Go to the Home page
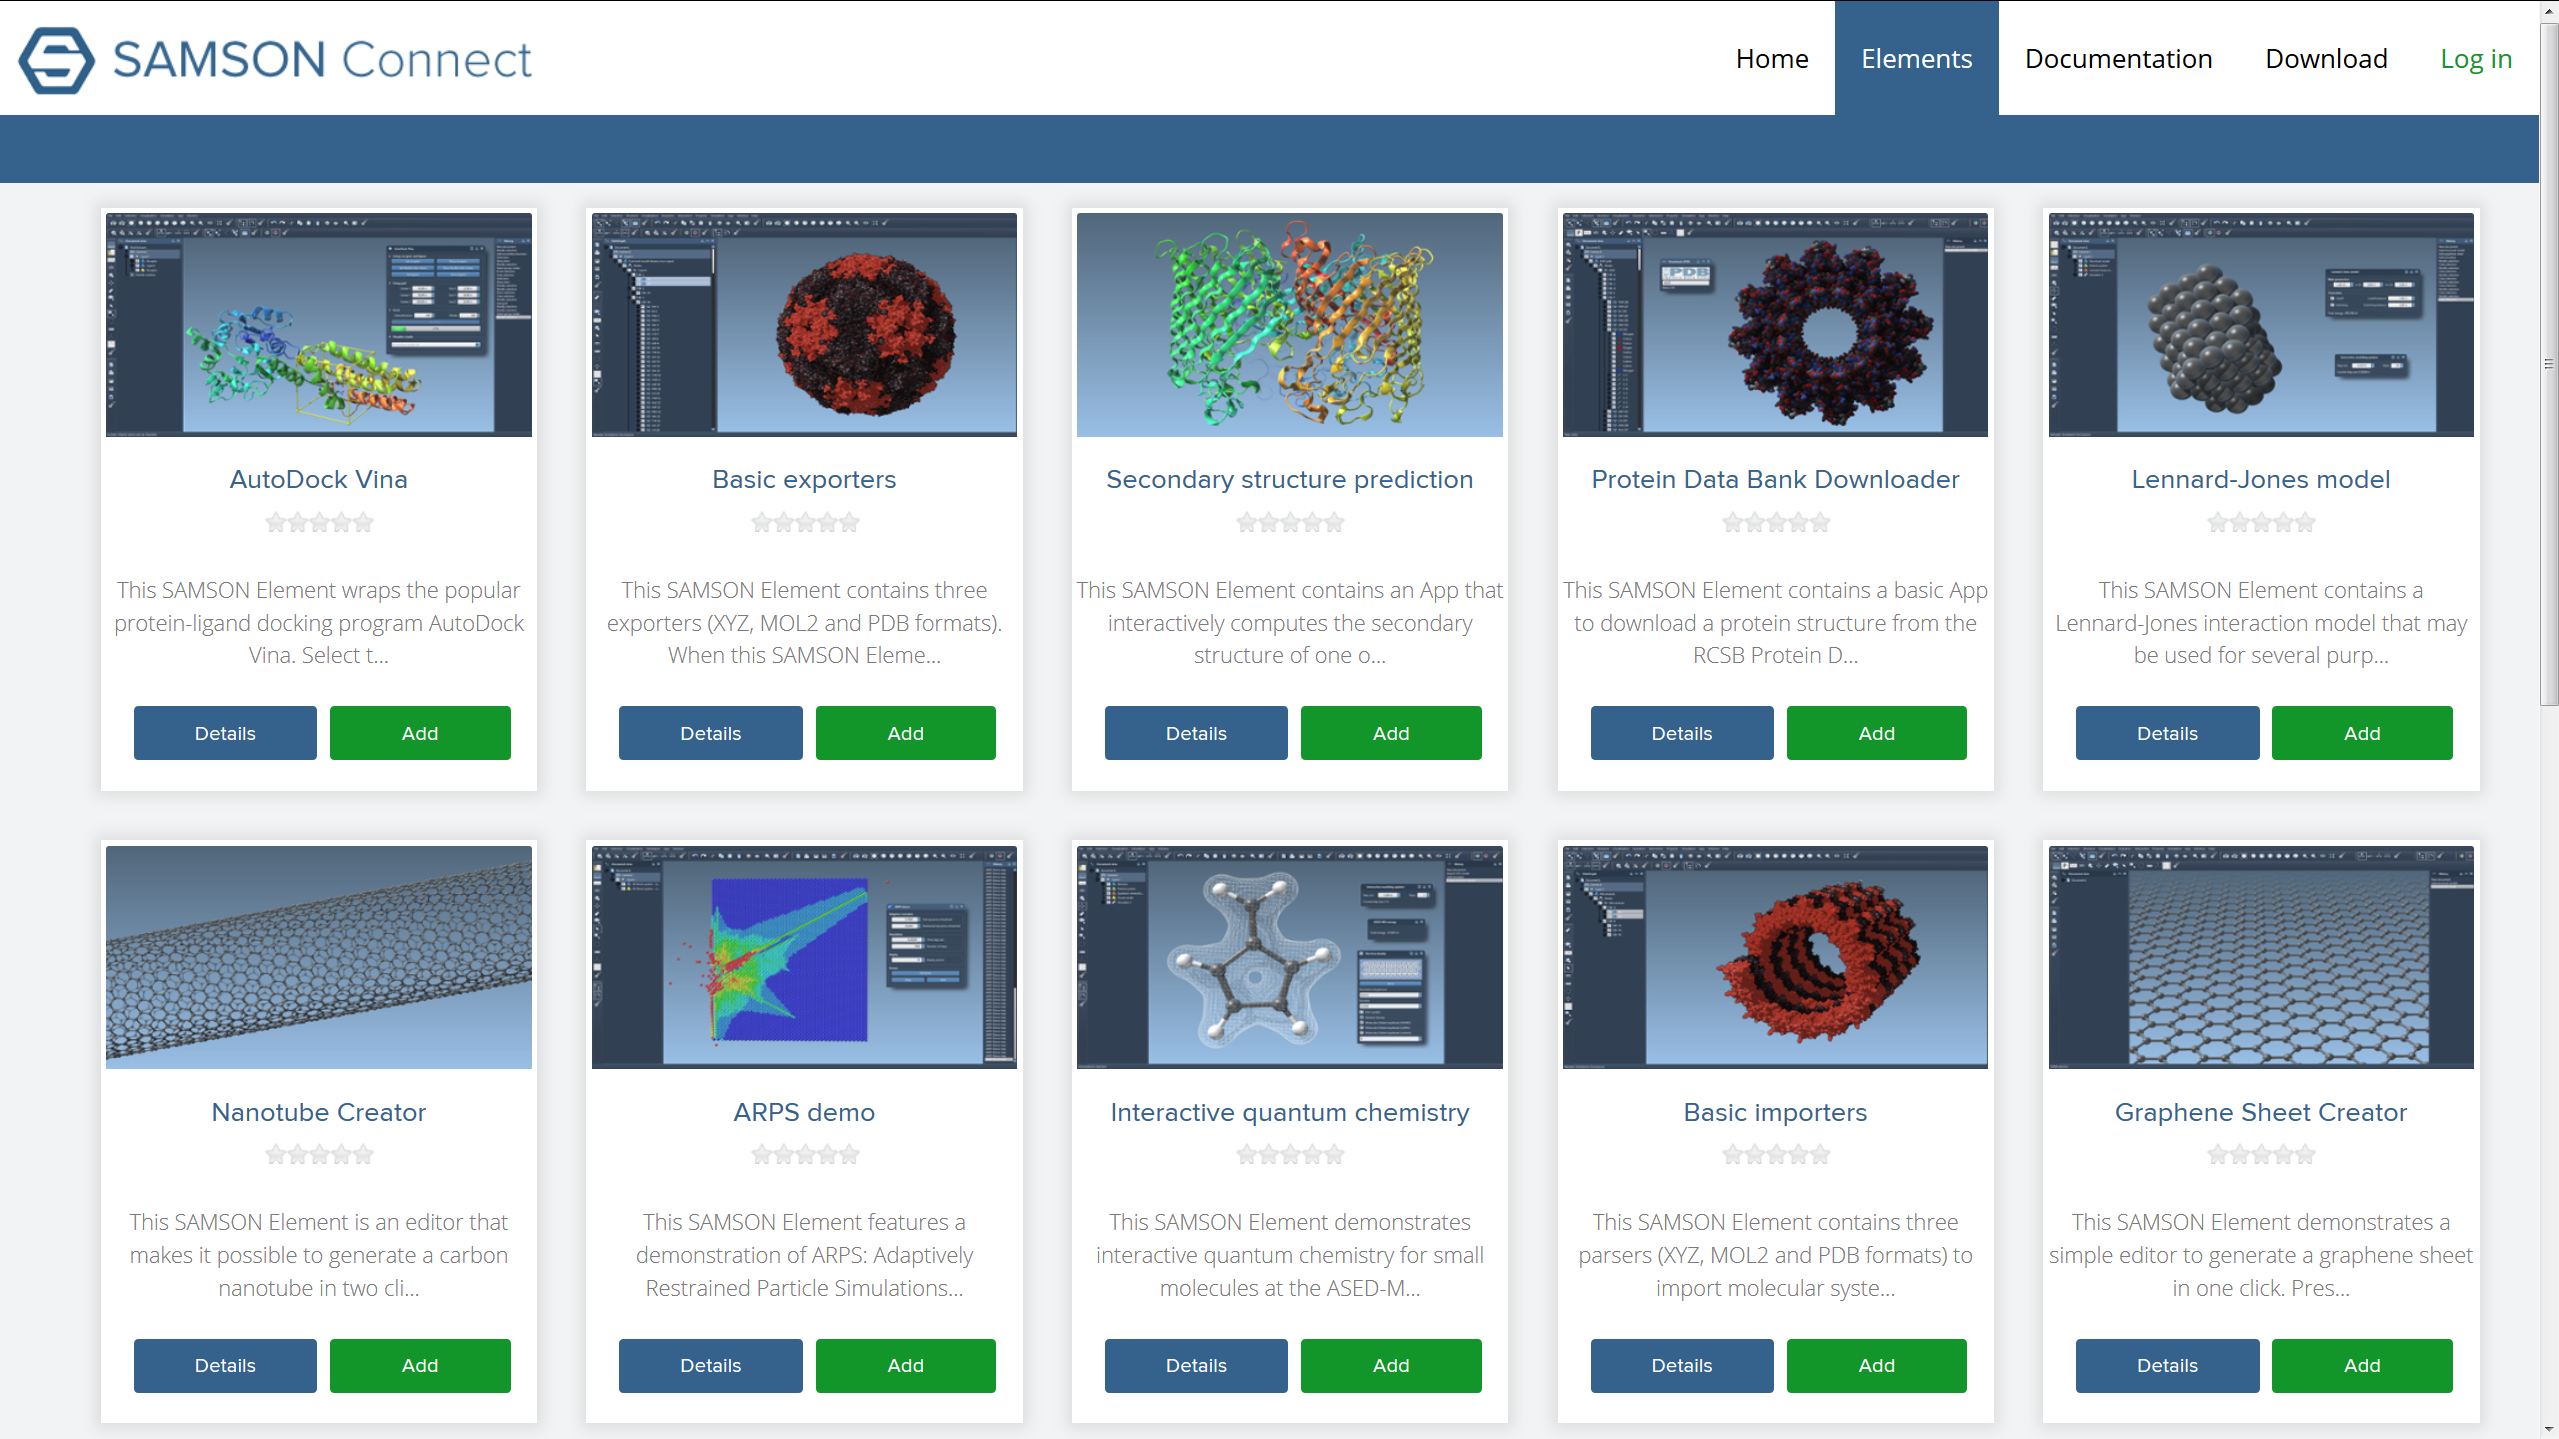This screenshot has width=2559, height=1439. click(1770, 58)
